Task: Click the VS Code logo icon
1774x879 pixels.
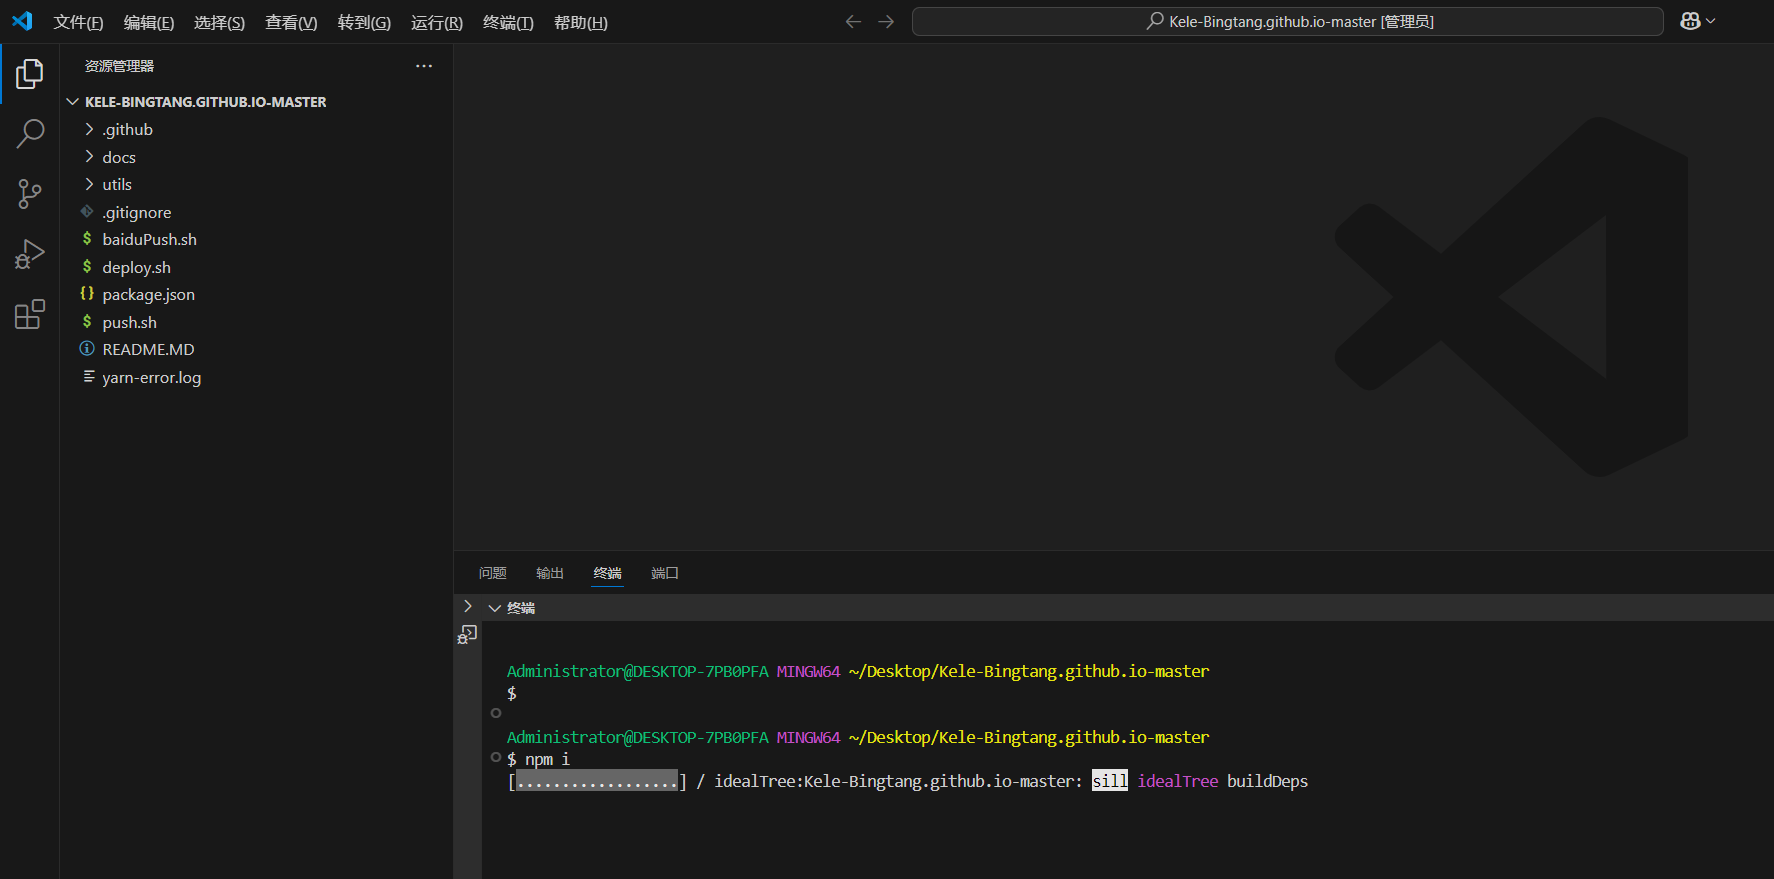Action: [22, 21]
